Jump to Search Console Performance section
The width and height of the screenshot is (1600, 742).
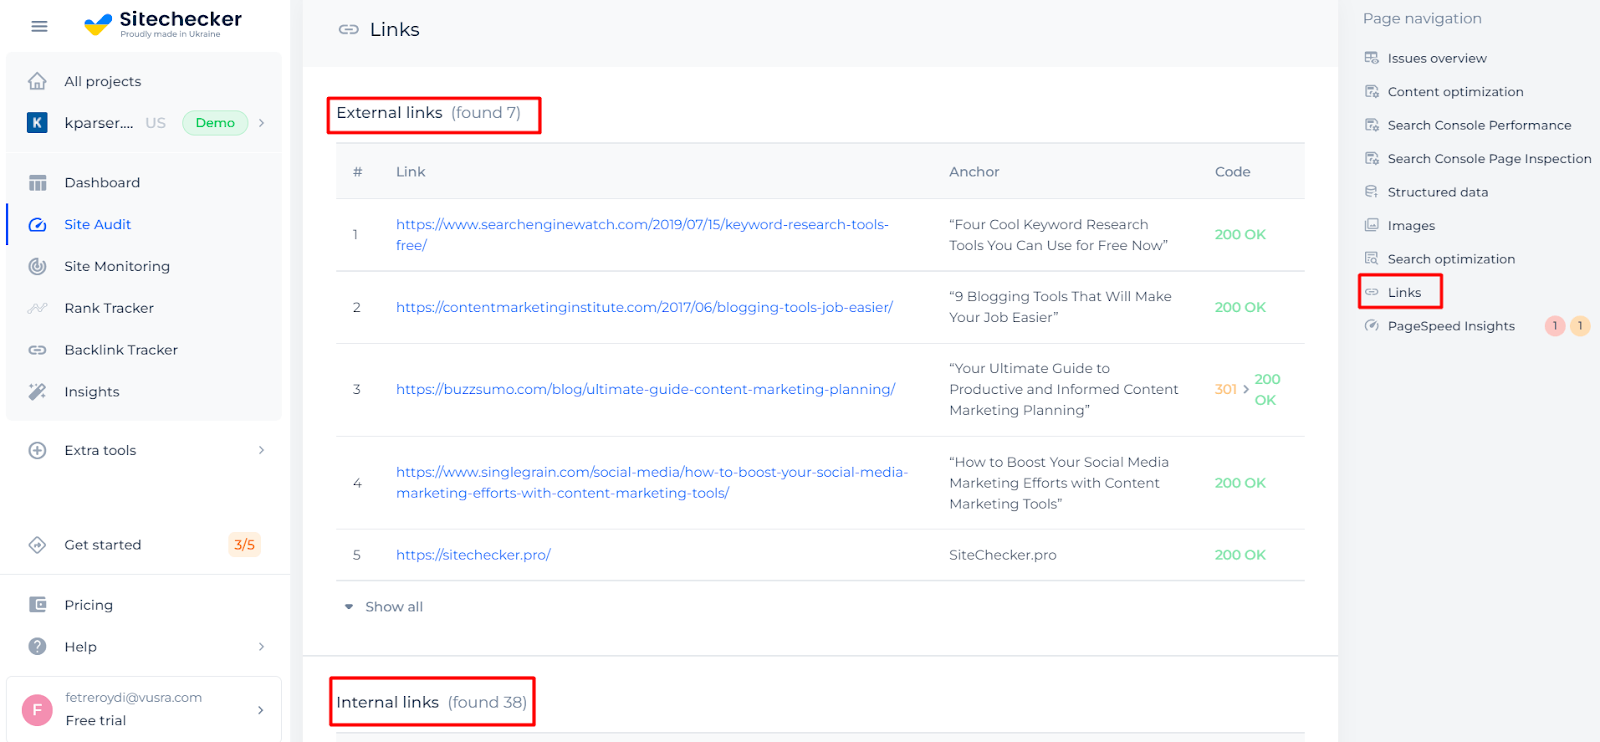click(x=1479, y=125)
